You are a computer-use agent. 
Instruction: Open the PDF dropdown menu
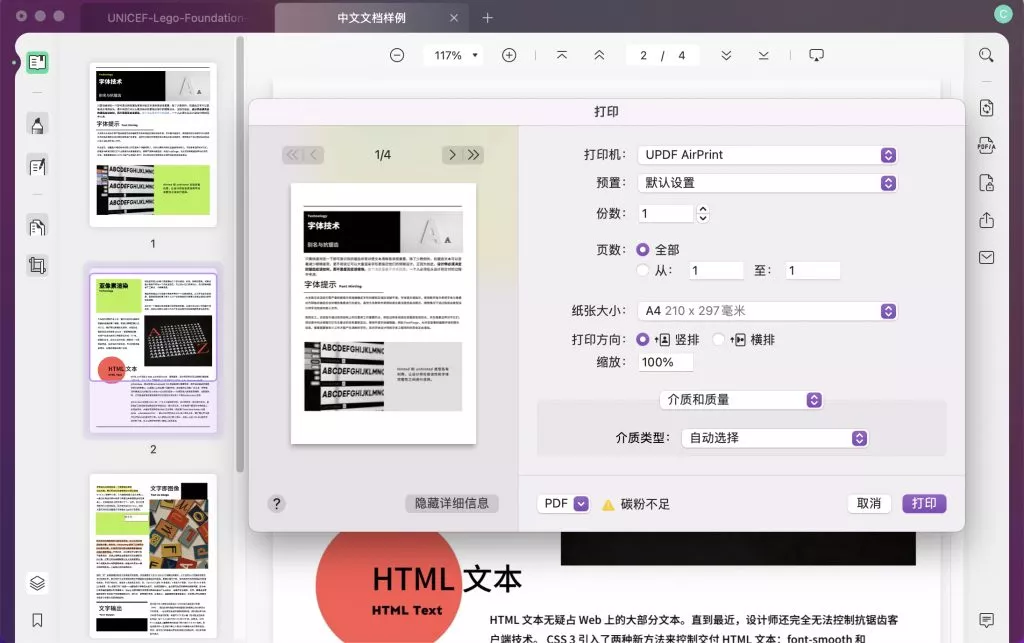pos(564,503)
